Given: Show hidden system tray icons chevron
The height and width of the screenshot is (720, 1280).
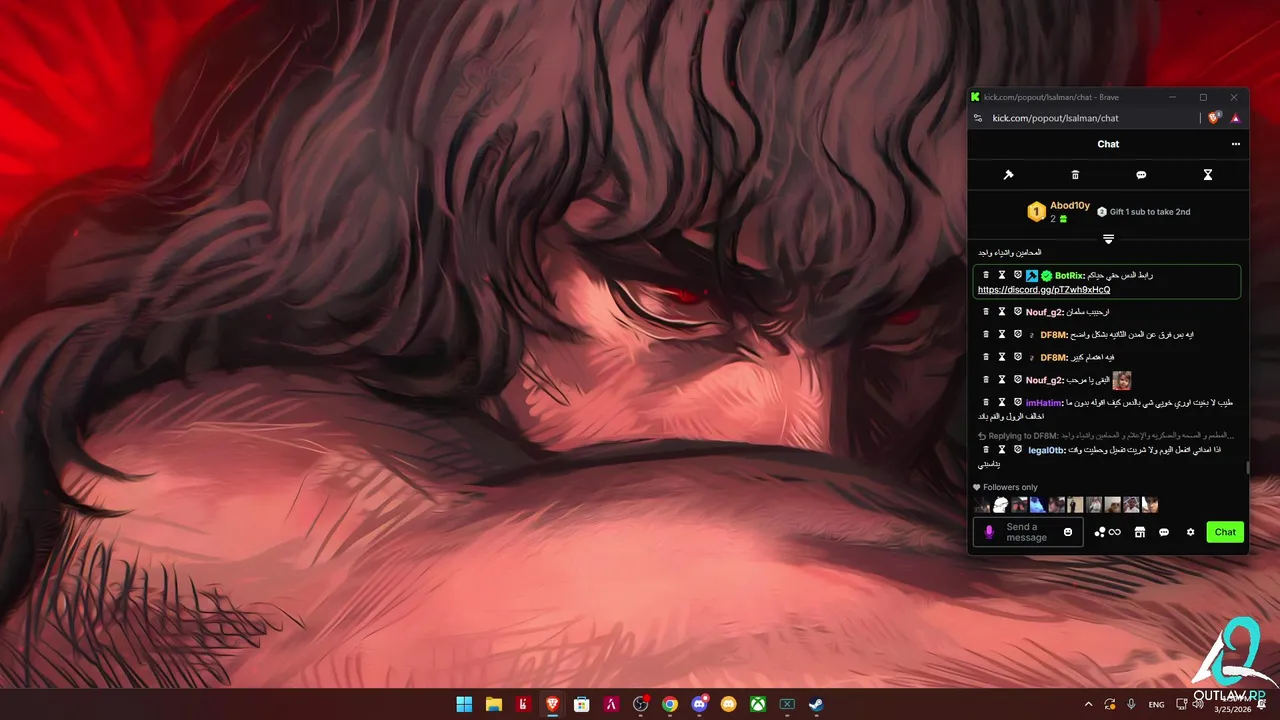Looking at the screenshot, I should [x=1088, y=704].
